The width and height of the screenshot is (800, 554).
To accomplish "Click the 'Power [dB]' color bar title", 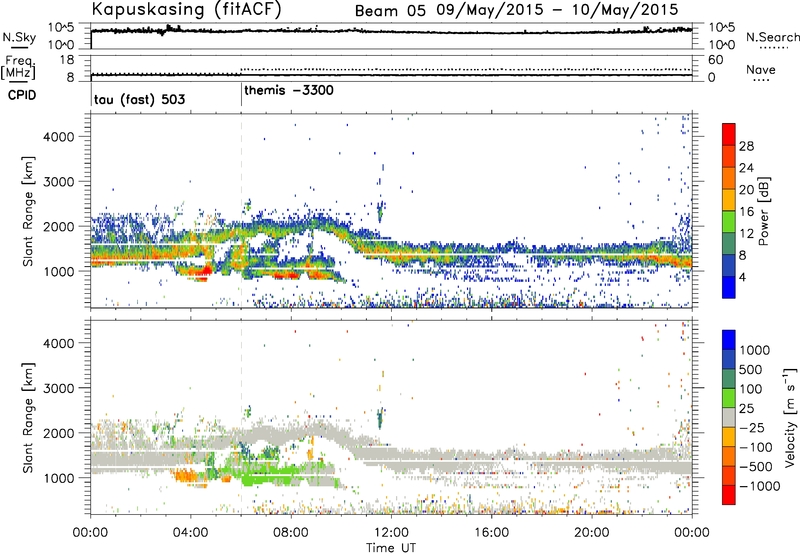I will (x=764, y=211).
